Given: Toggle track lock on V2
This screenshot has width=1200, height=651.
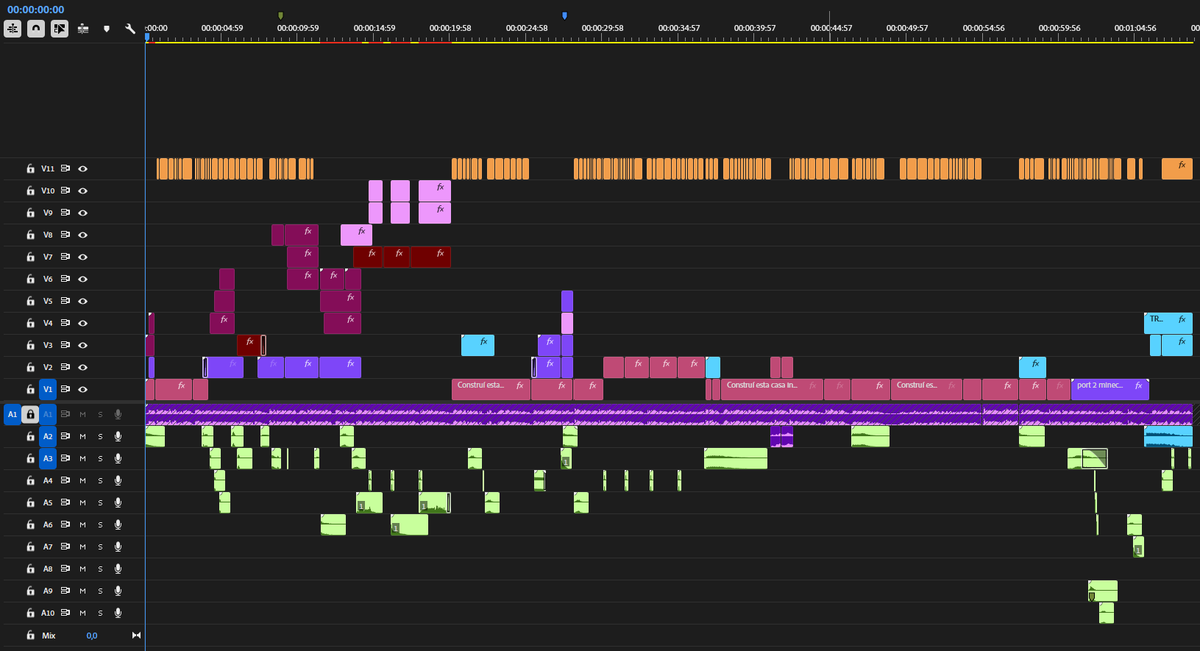Looking at the screenshot, I should click(31, 366).
